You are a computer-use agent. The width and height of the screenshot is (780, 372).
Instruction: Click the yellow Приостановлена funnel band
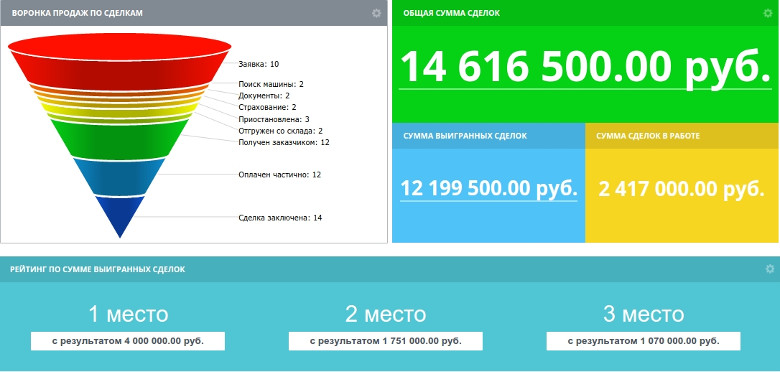tap(120, 108)
